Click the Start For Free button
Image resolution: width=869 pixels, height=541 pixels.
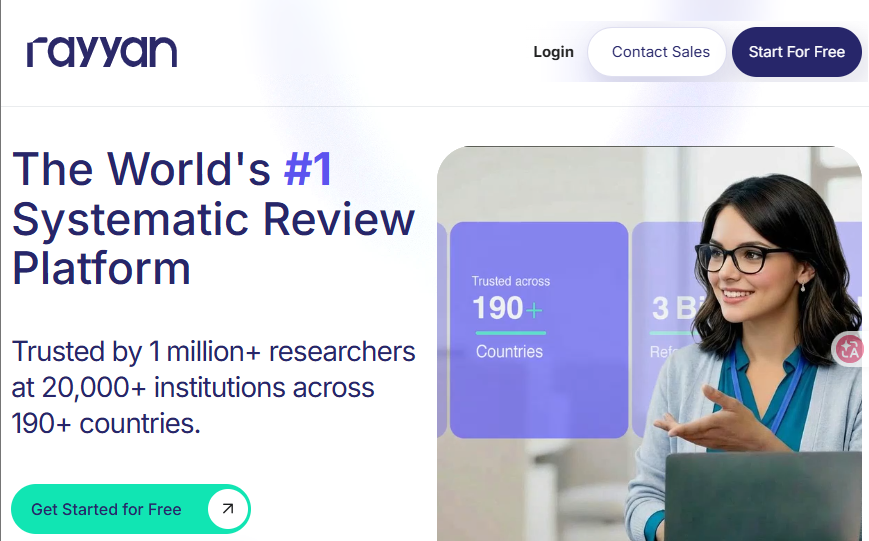(x=796, y=52)
